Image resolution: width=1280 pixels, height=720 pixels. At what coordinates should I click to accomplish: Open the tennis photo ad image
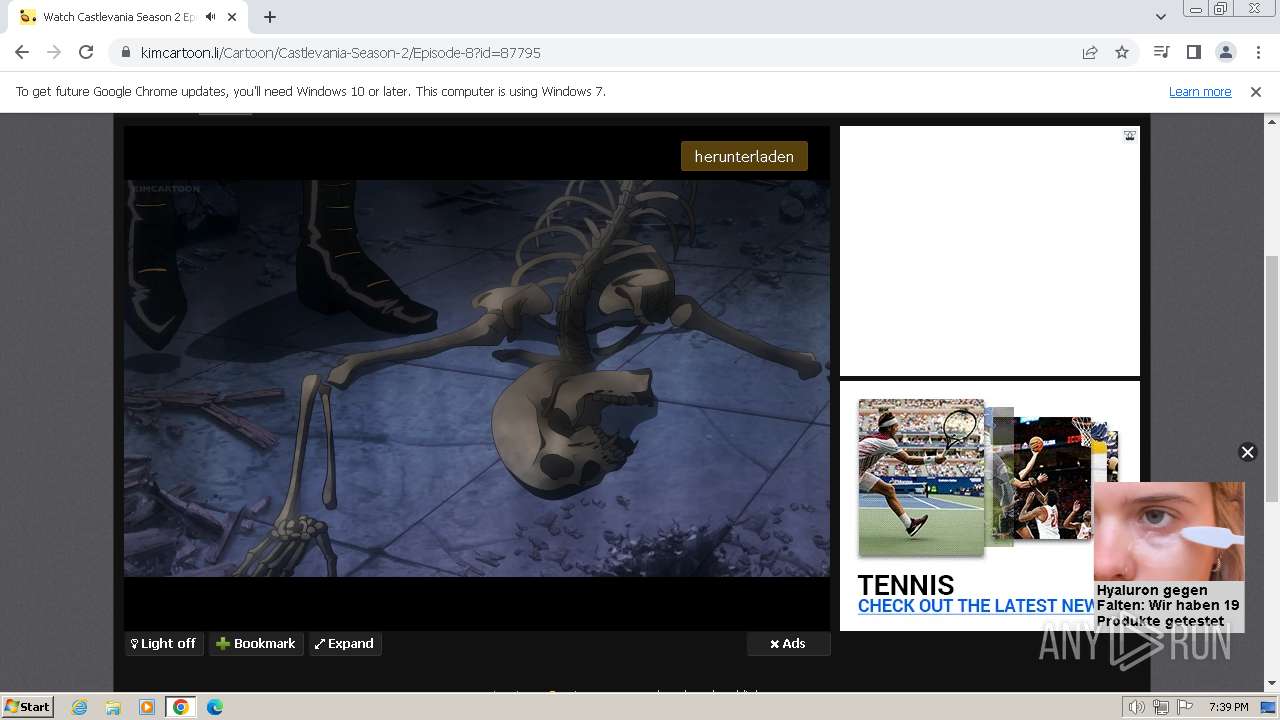(921, 478)
